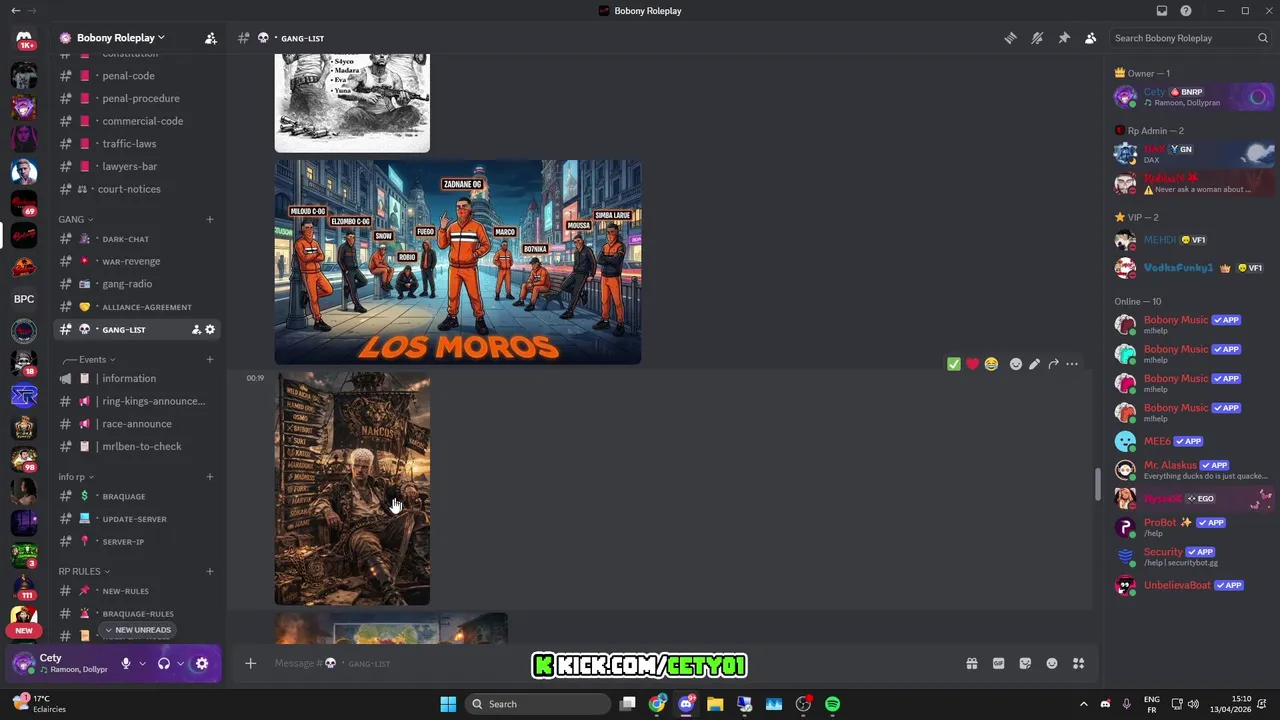Jump to NEW UNREADS

pos(137,630)
